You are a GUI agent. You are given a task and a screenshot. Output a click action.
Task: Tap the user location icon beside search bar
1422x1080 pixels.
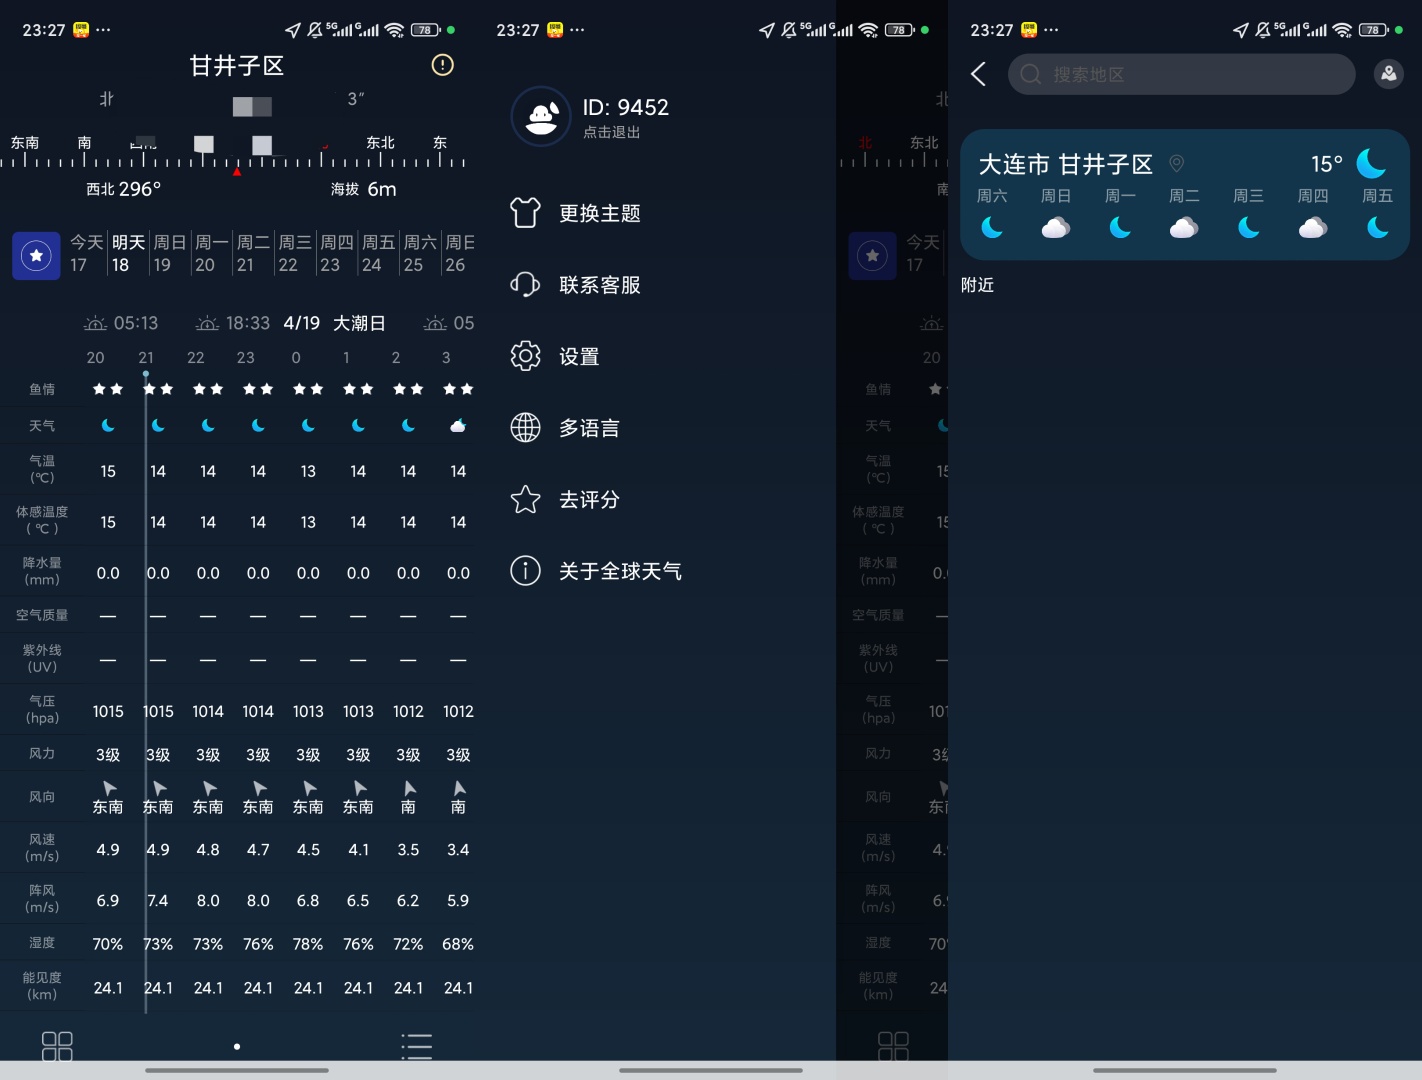1389,74
